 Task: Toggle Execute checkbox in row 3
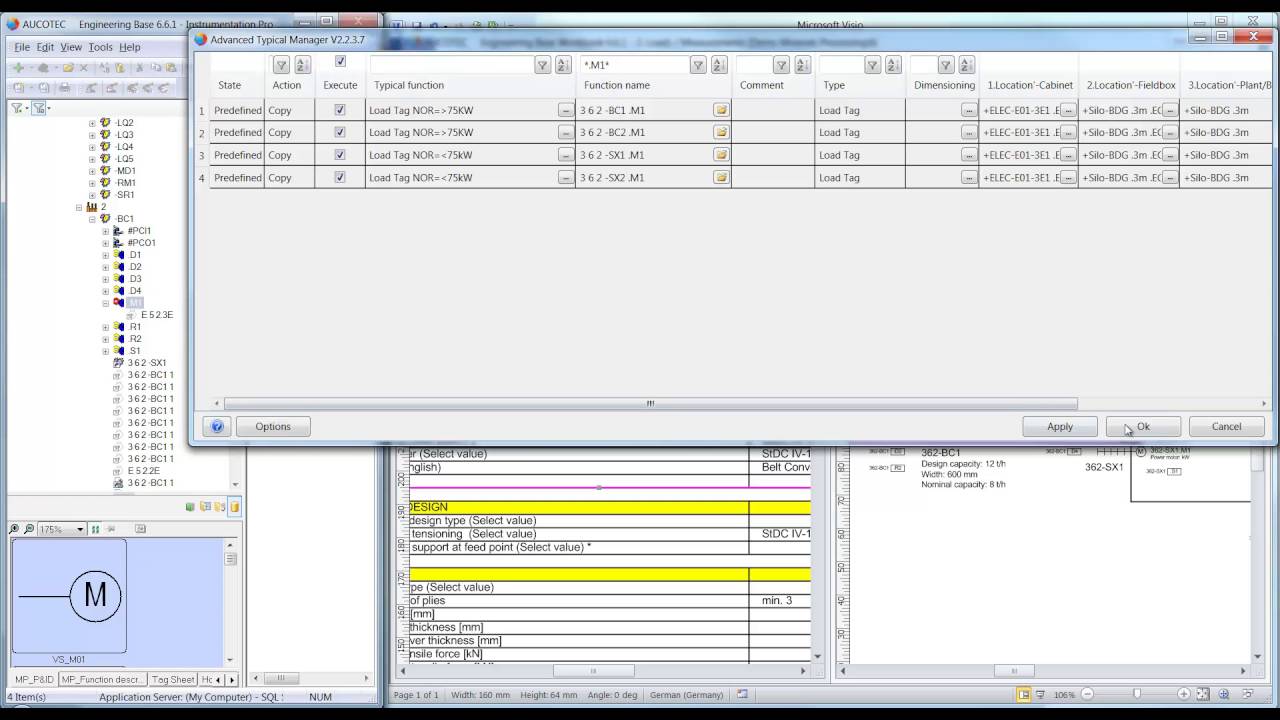point(340,155)
